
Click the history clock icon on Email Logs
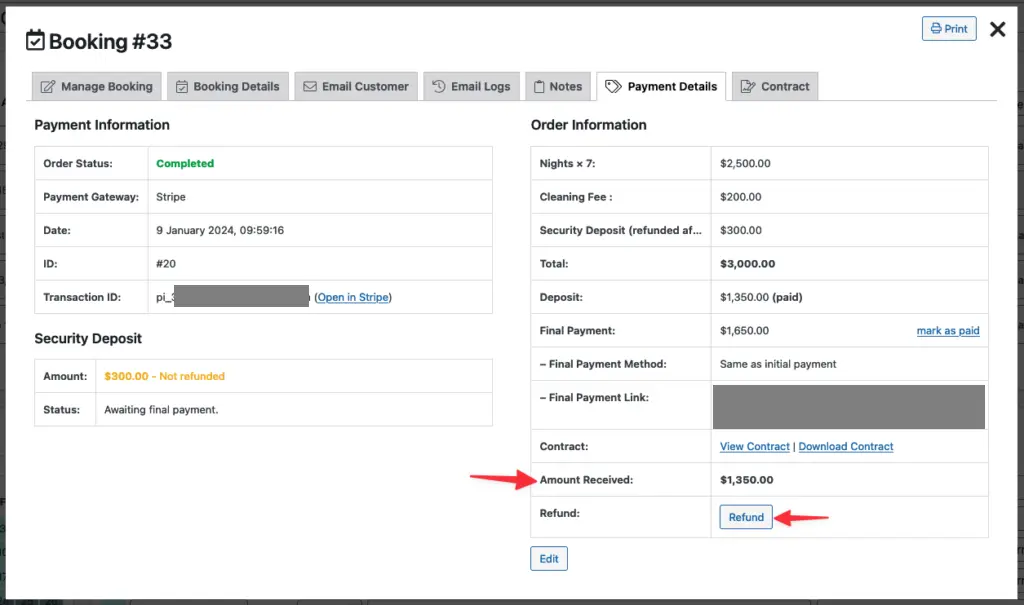(x=439, y=87)
